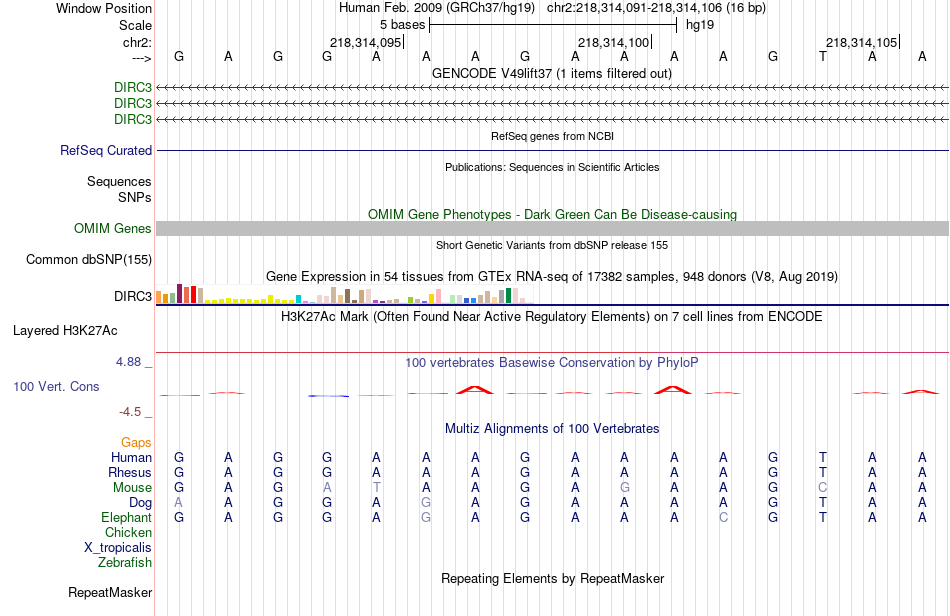Click the Common dbSNP(155) label

pyautogui.click(x=89, y=259)
